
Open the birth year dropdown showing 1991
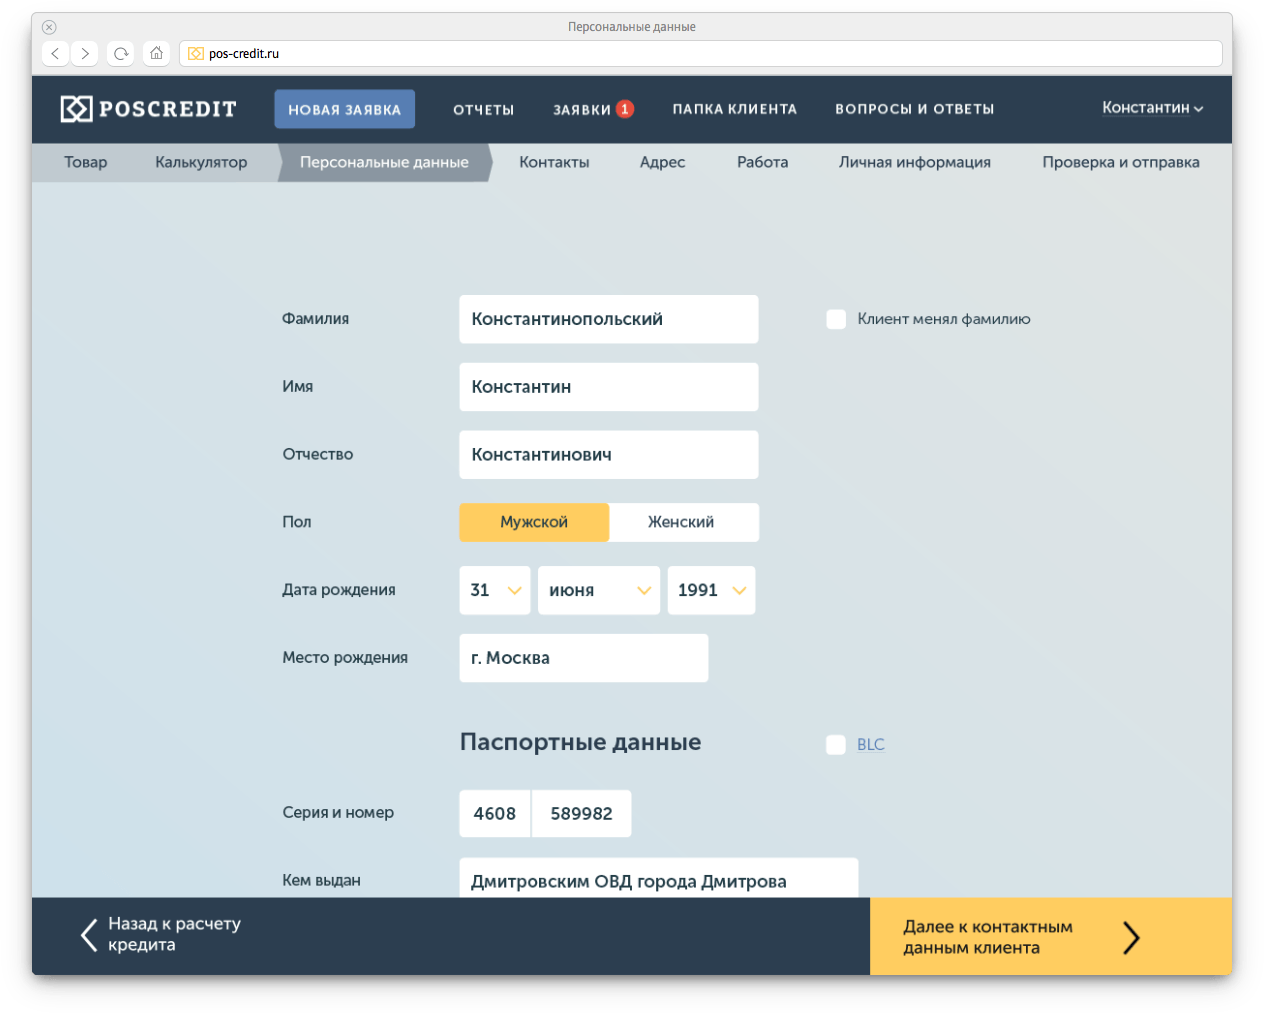tap(711, 590)
